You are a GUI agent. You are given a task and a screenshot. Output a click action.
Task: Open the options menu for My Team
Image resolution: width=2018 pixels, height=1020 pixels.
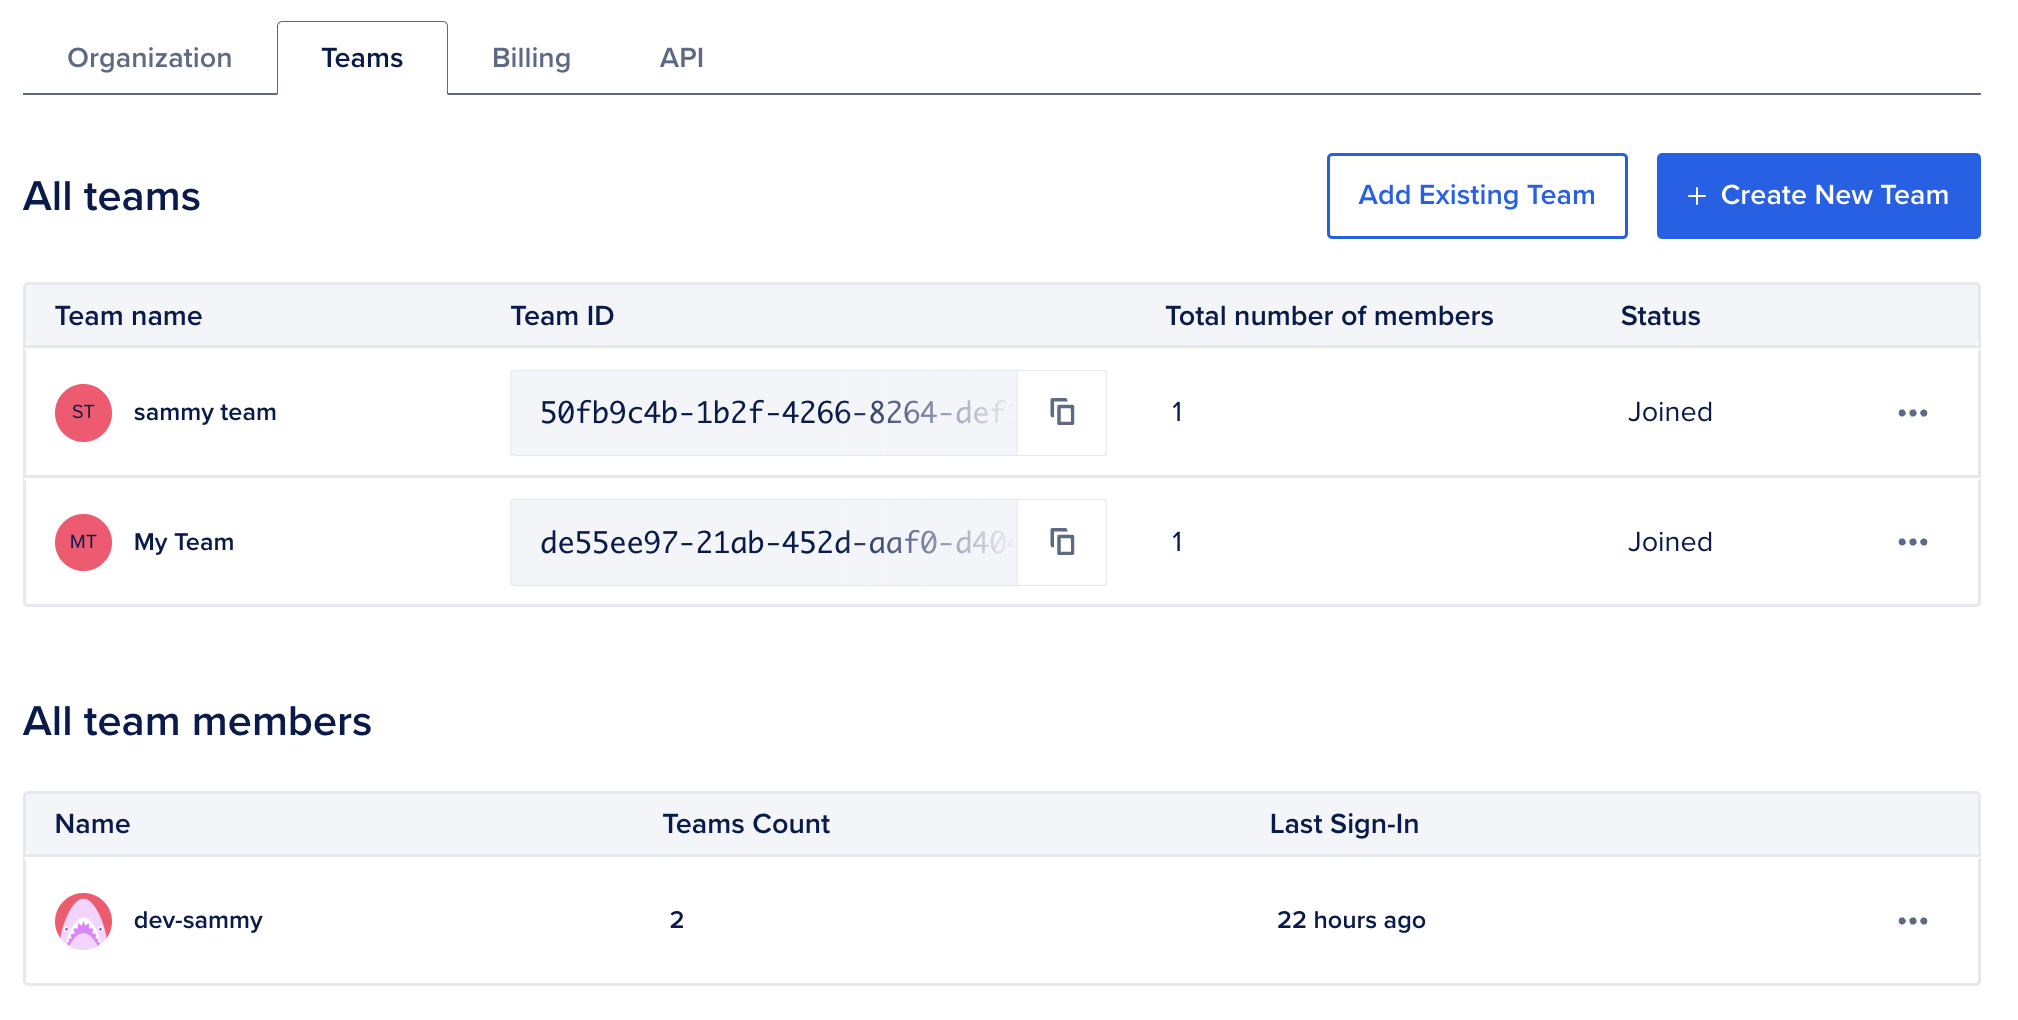(1912, 542)
